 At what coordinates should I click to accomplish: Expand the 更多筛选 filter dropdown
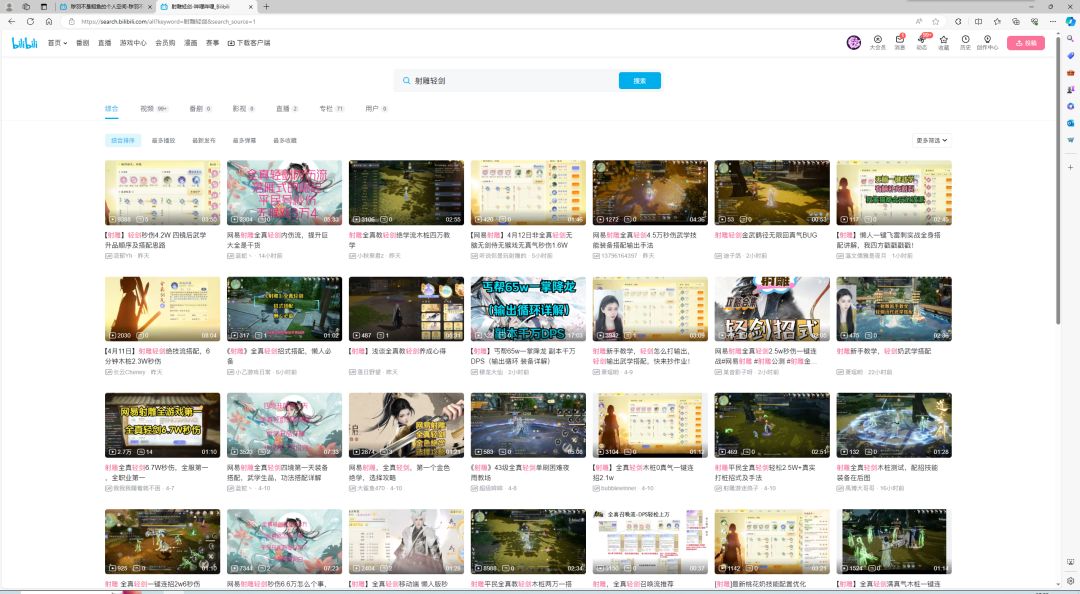point(932,140)
